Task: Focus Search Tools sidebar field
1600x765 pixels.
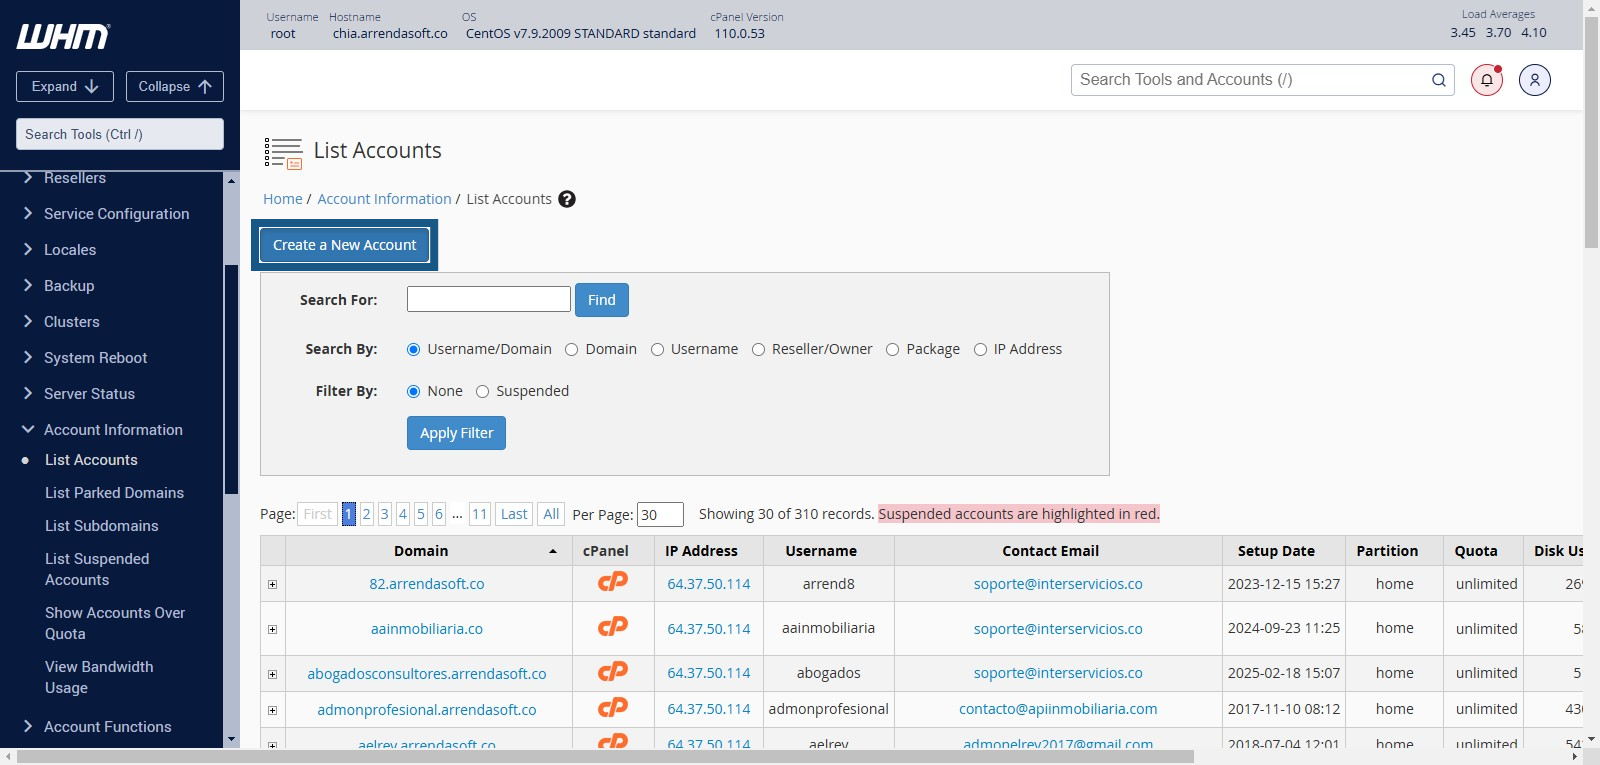Action: pos(120,134)
